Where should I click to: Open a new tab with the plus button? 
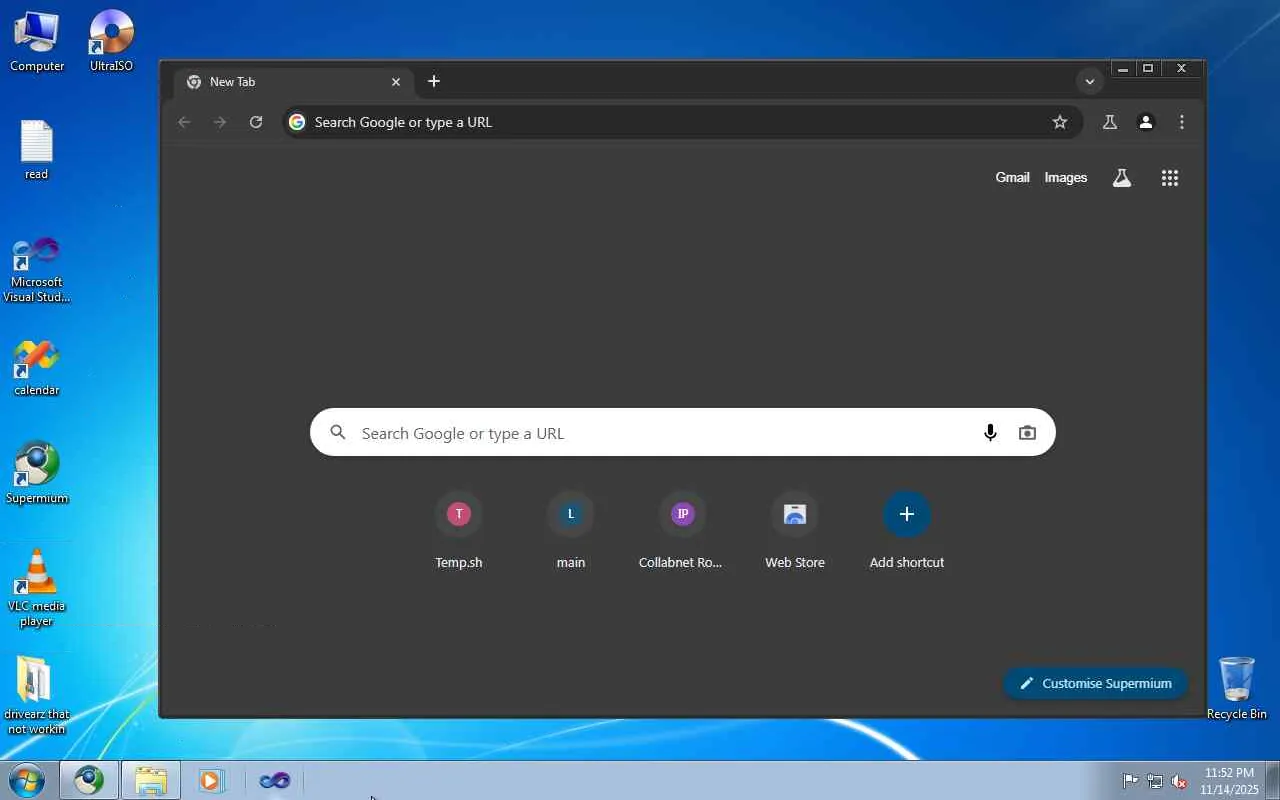click(434, 81)
